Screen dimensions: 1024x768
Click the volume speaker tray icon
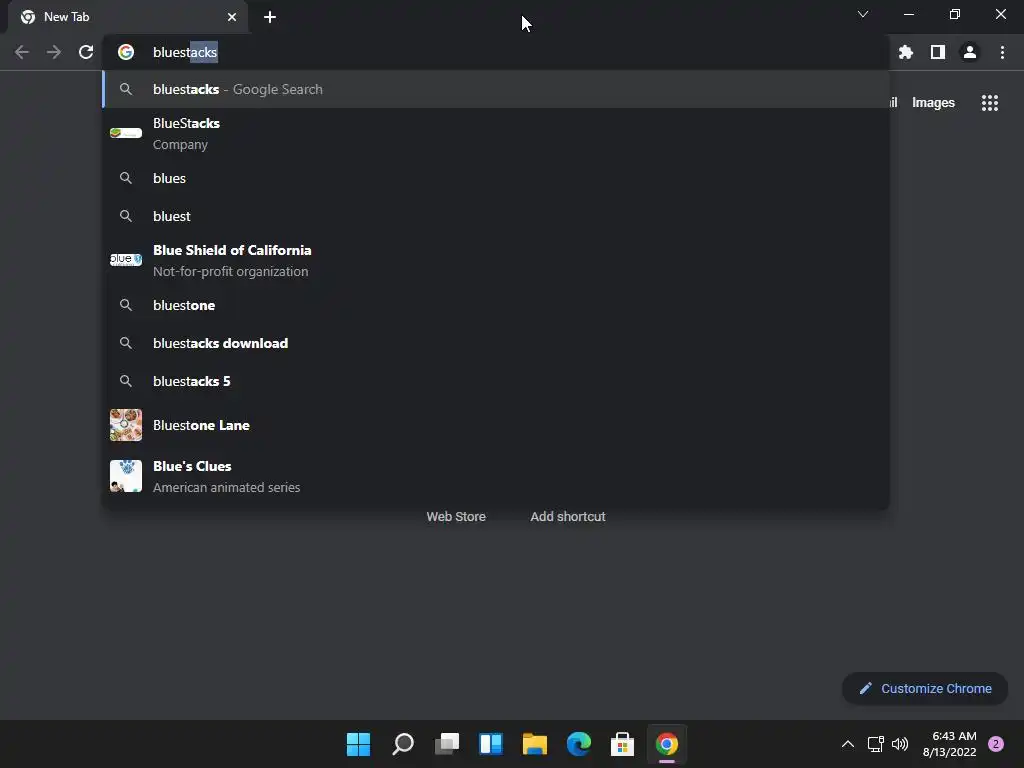coord(900,744)
